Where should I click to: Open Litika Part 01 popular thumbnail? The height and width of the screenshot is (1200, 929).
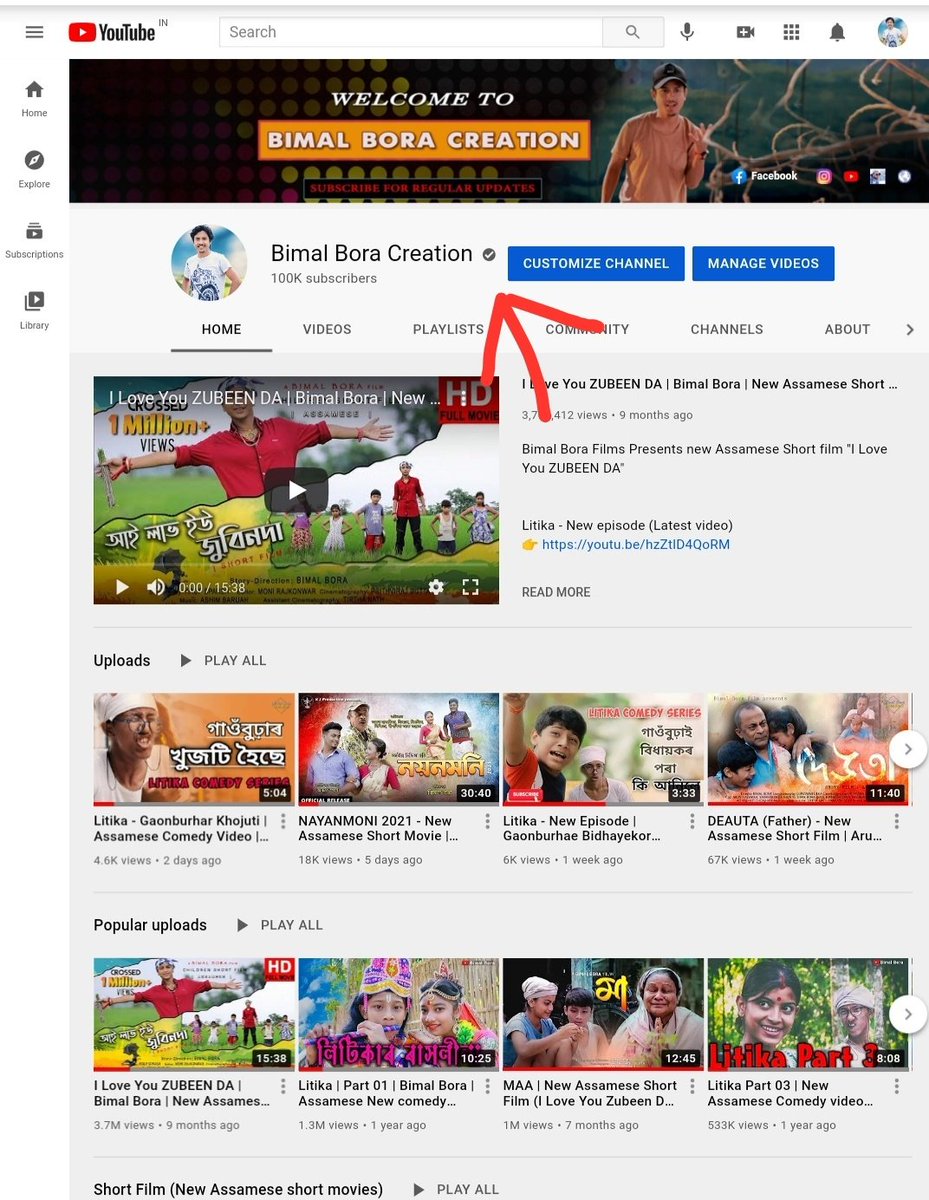click(398, 1014)
